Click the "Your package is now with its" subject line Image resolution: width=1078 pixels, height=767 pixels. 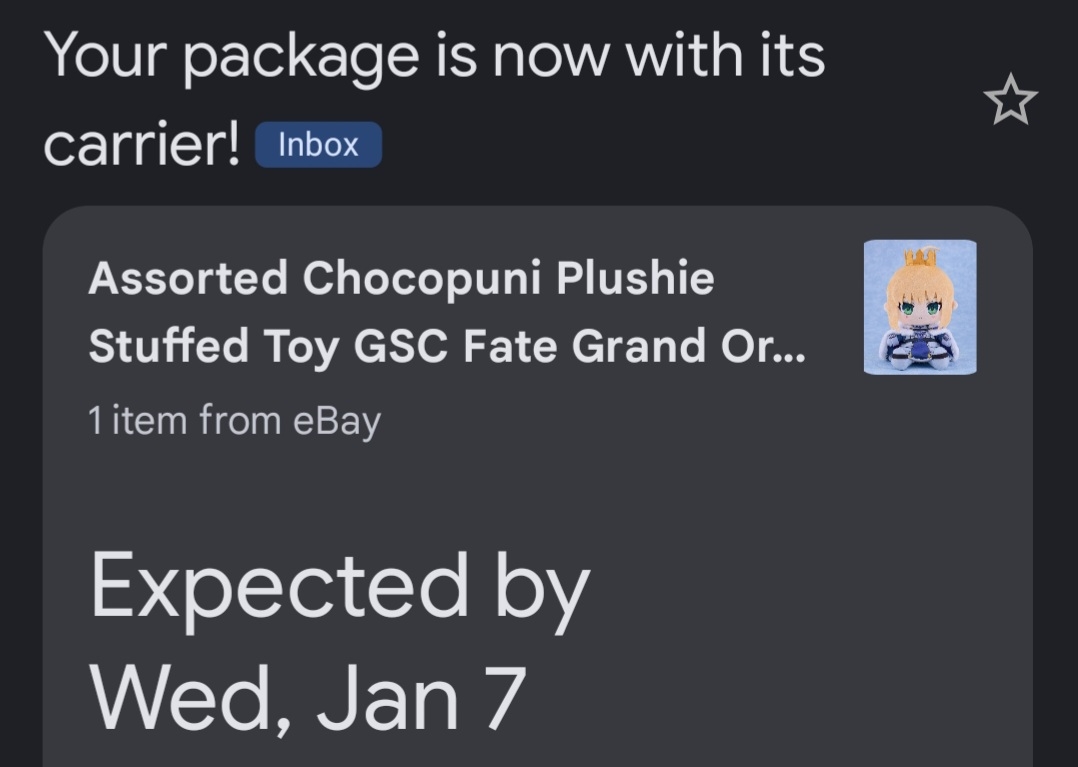click(x=435, y=56)
